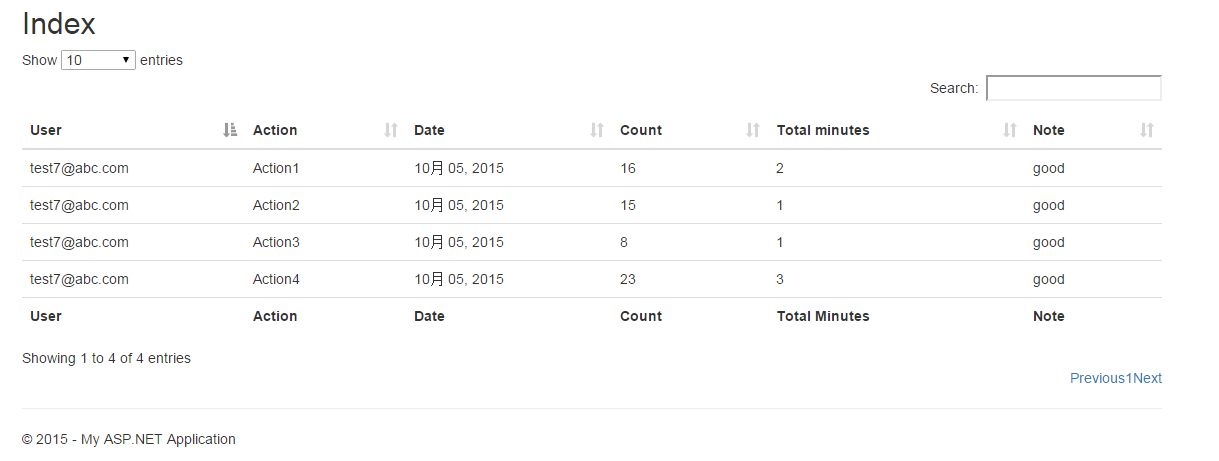
Task: Click the Action column sort arrows
Action: 391,130
